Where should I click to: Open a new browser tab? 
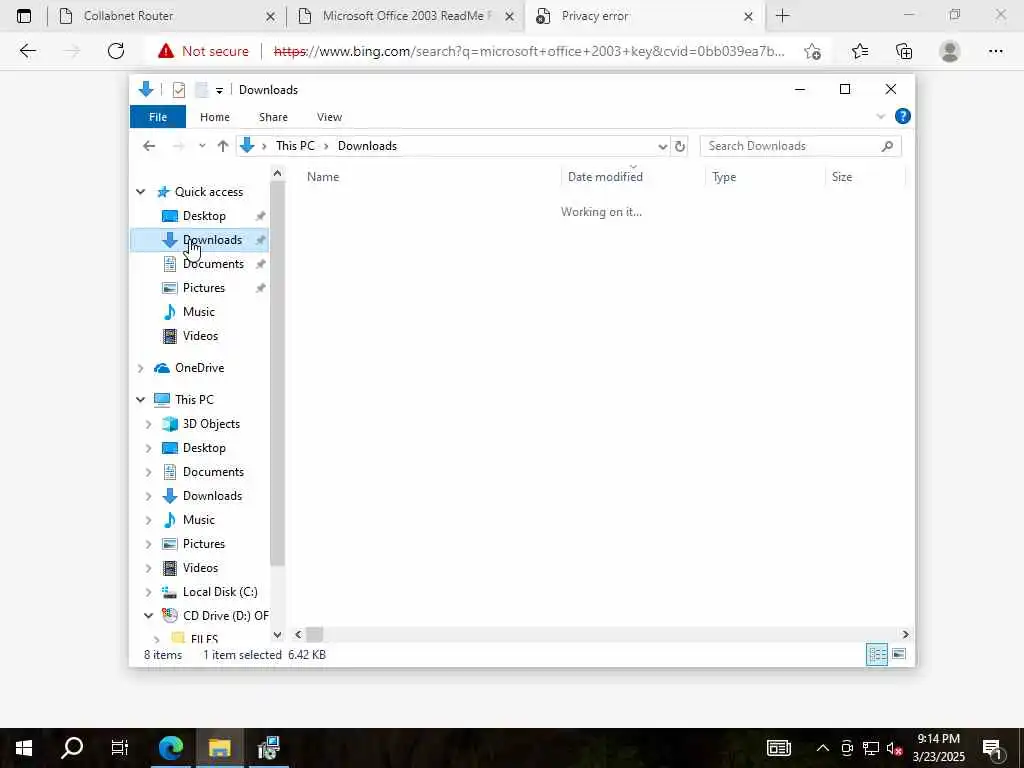point(782,16)
